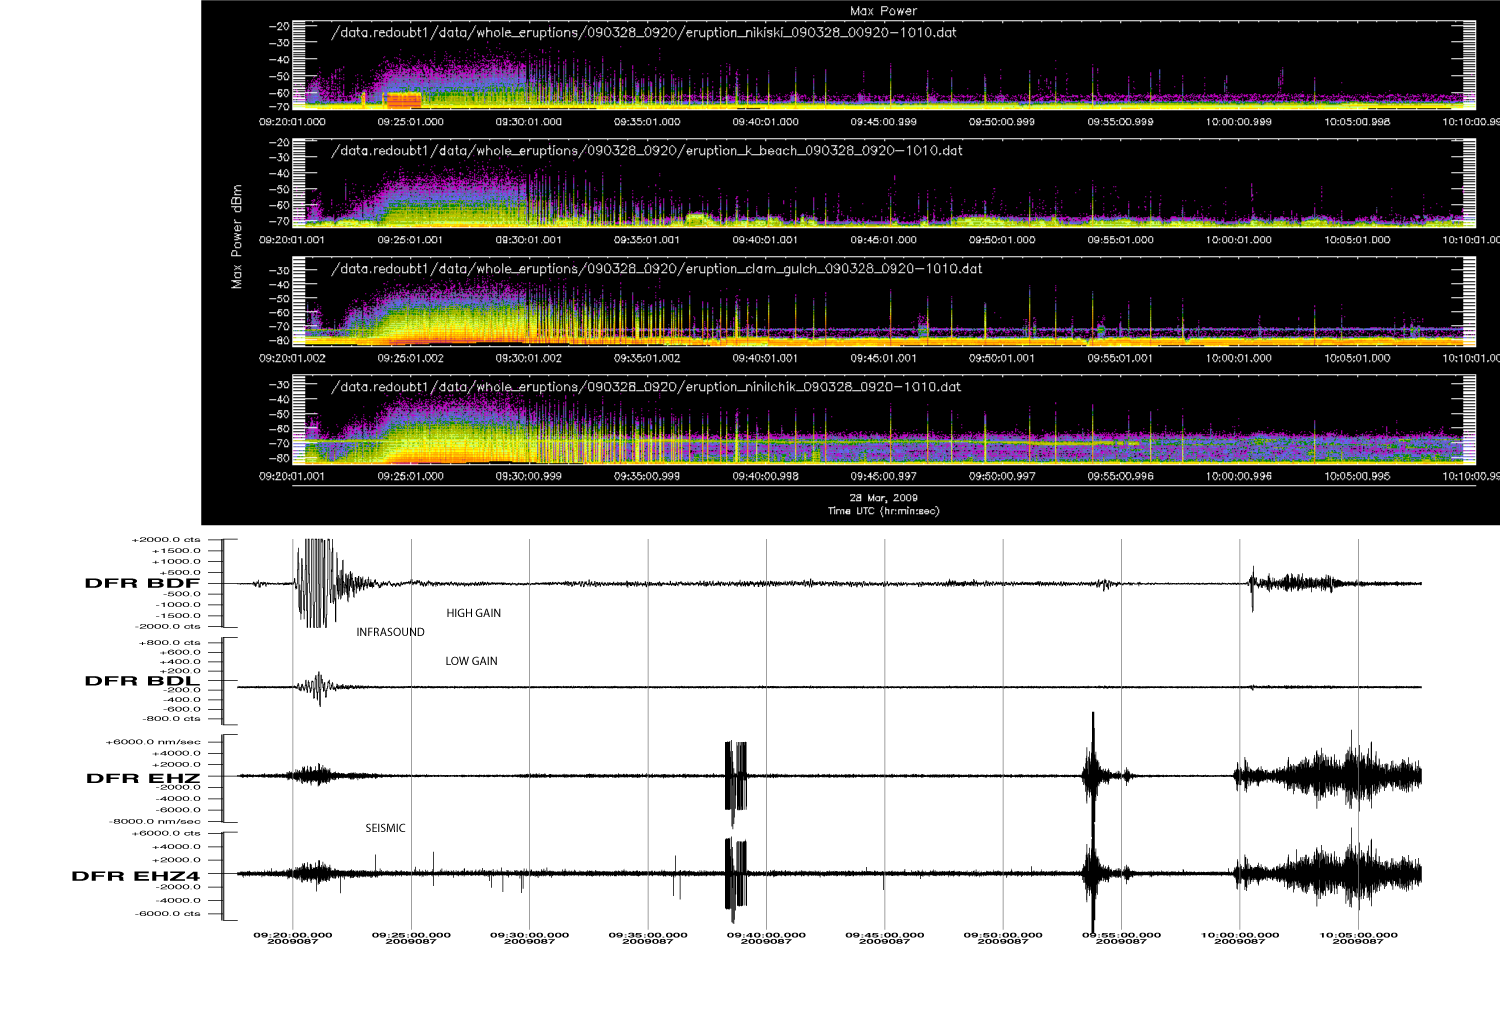1500x1036 pixels.
Task: Select the eruption_nikiski_090328 file path label
Action: click(x=644, y=33)
